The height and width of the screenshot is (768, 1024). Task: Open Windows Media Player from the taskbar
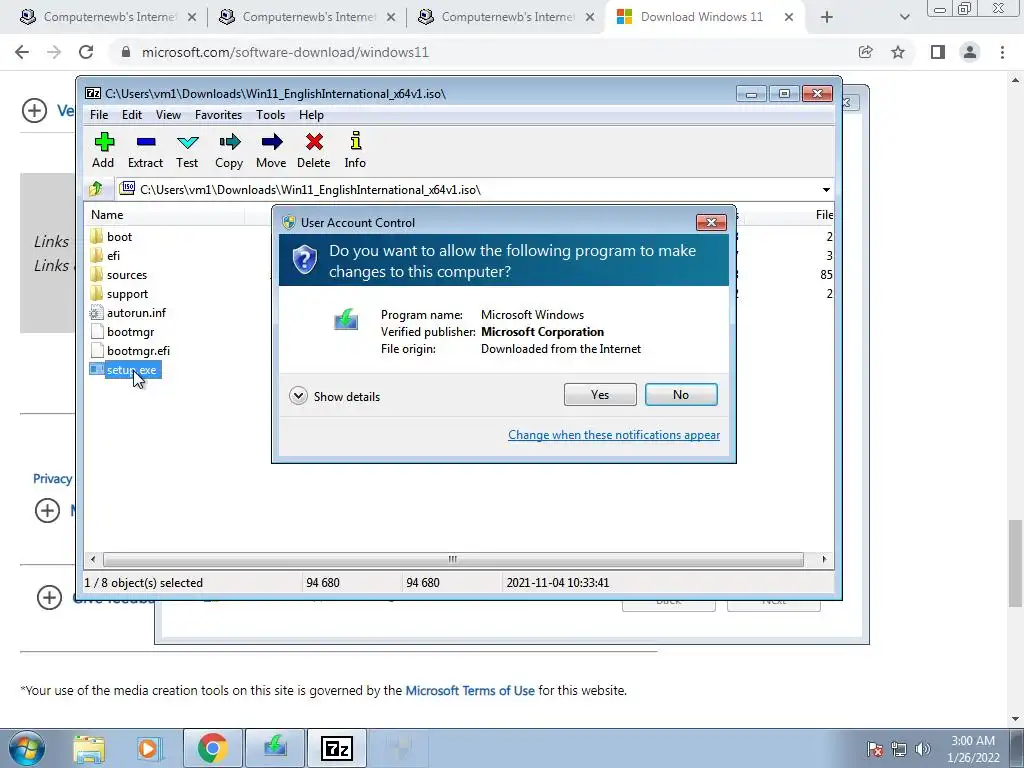click(x=149, y=748)
